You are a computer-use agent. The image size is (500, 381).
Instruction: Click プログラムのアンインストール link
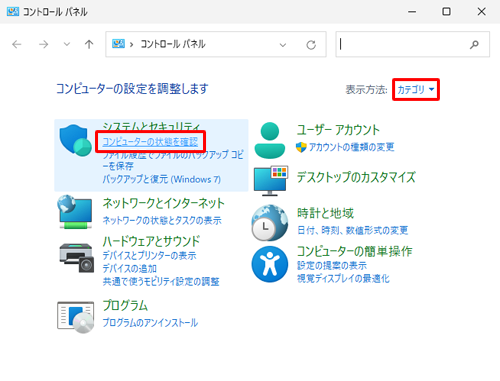pos(150,323)
